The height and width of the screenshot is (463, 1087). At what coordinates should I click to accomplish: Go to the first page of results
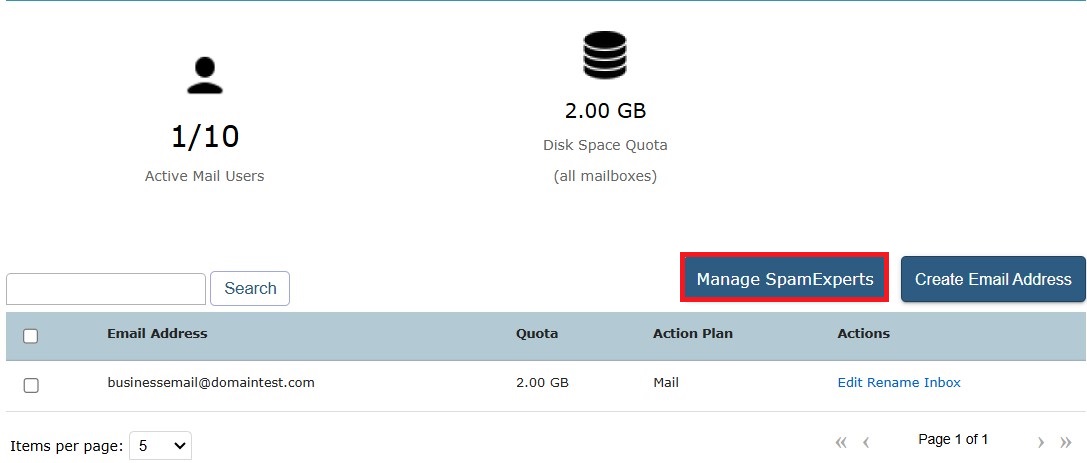point(841,441)
